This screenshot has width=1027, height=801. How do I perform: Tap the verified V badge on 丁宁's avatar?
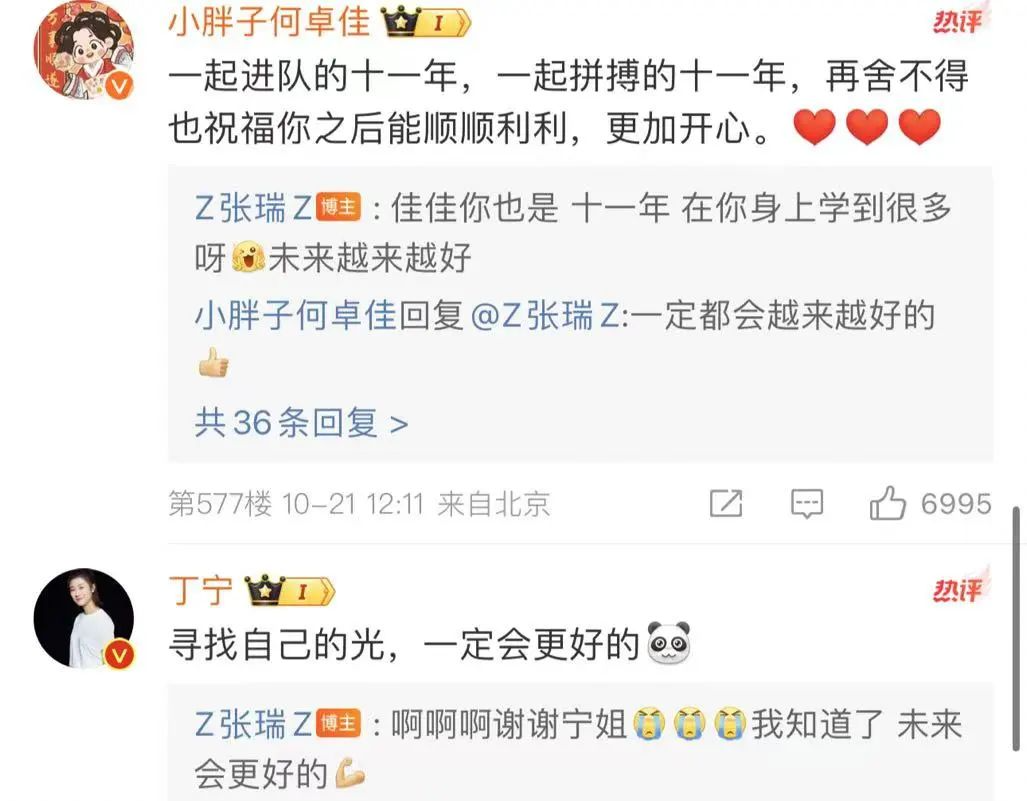pyautogui.click(x=119, y=654)
